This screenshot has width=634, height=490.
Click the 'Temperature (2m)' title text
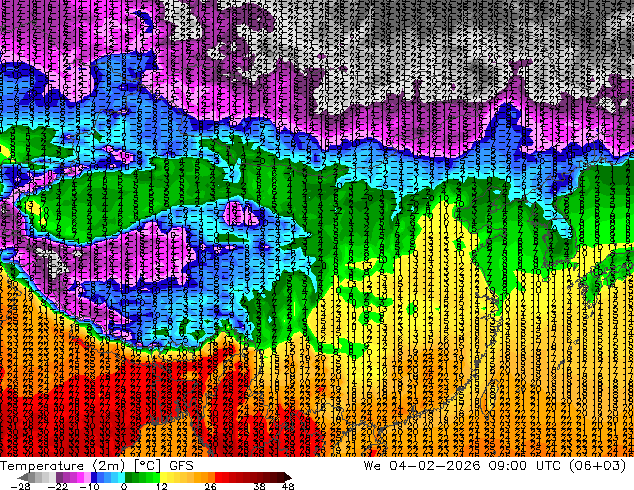tap(63, 466)
